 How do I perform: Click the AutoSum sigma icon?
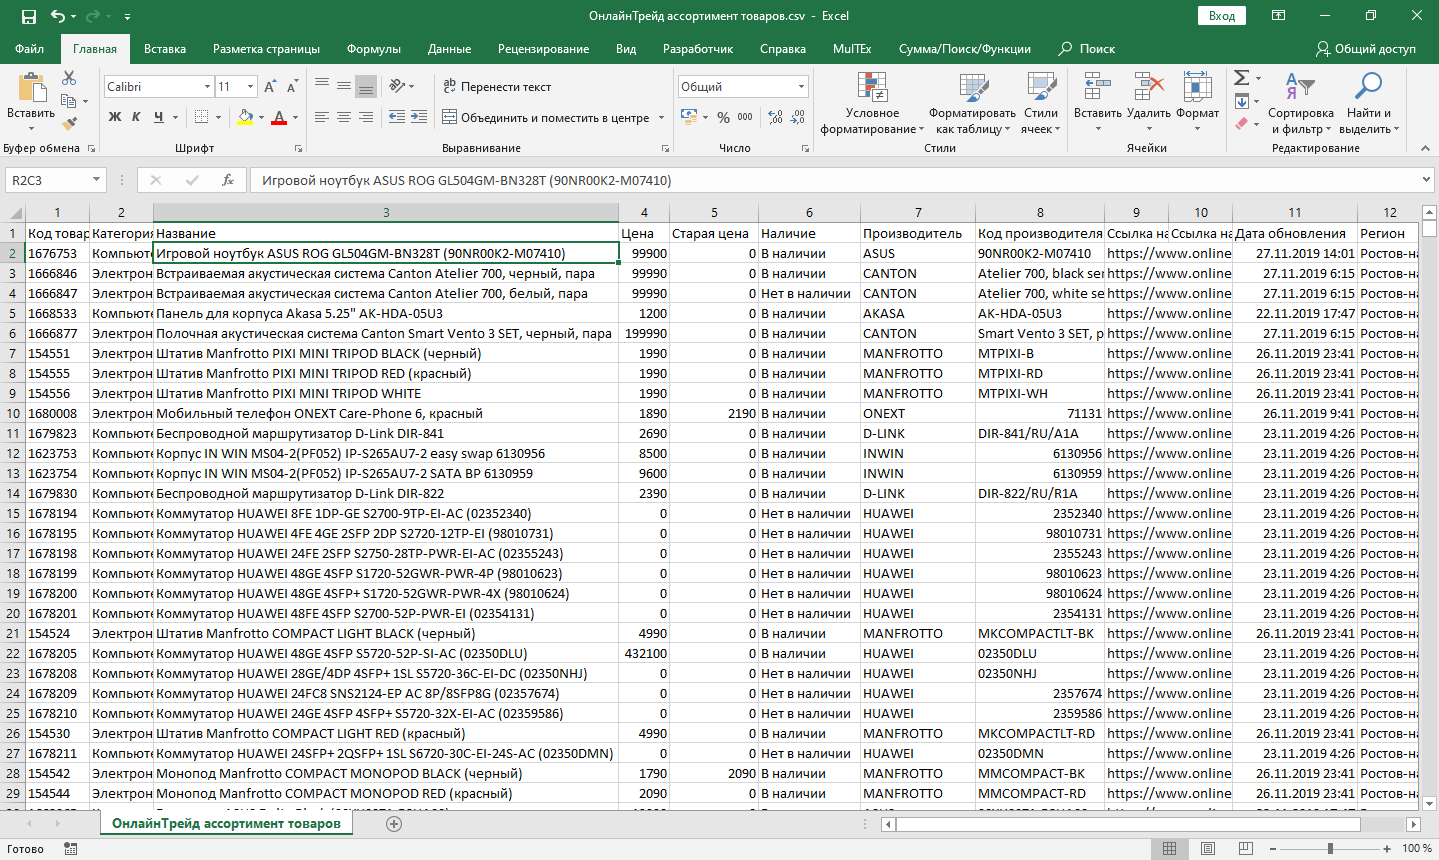[x=1241, y=78]
